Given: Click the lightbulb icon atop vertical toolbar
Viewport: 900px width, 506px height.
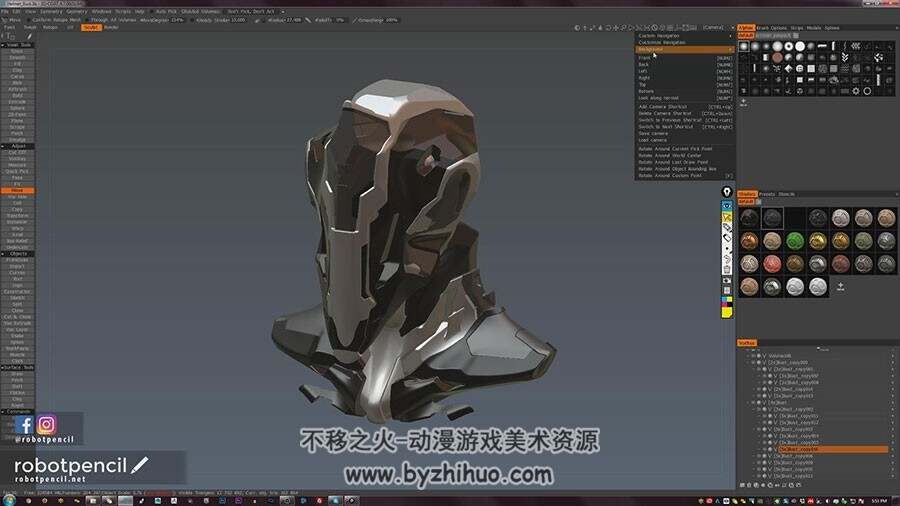Looking at the screenshot, I should [727, 192].
